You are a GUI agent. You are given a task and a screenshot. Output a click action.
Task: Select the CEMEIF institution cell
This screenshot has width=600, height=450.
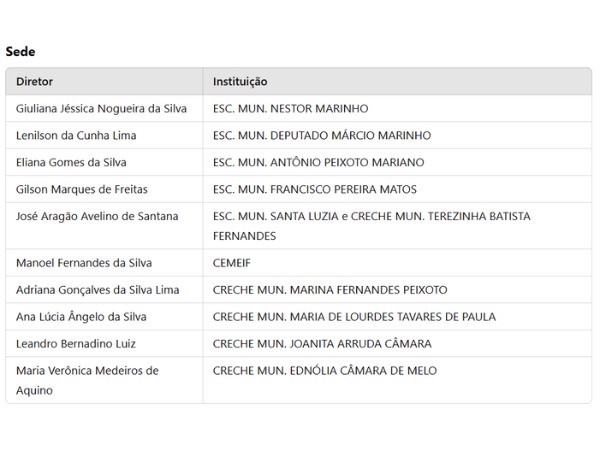(x=397, y=263)
